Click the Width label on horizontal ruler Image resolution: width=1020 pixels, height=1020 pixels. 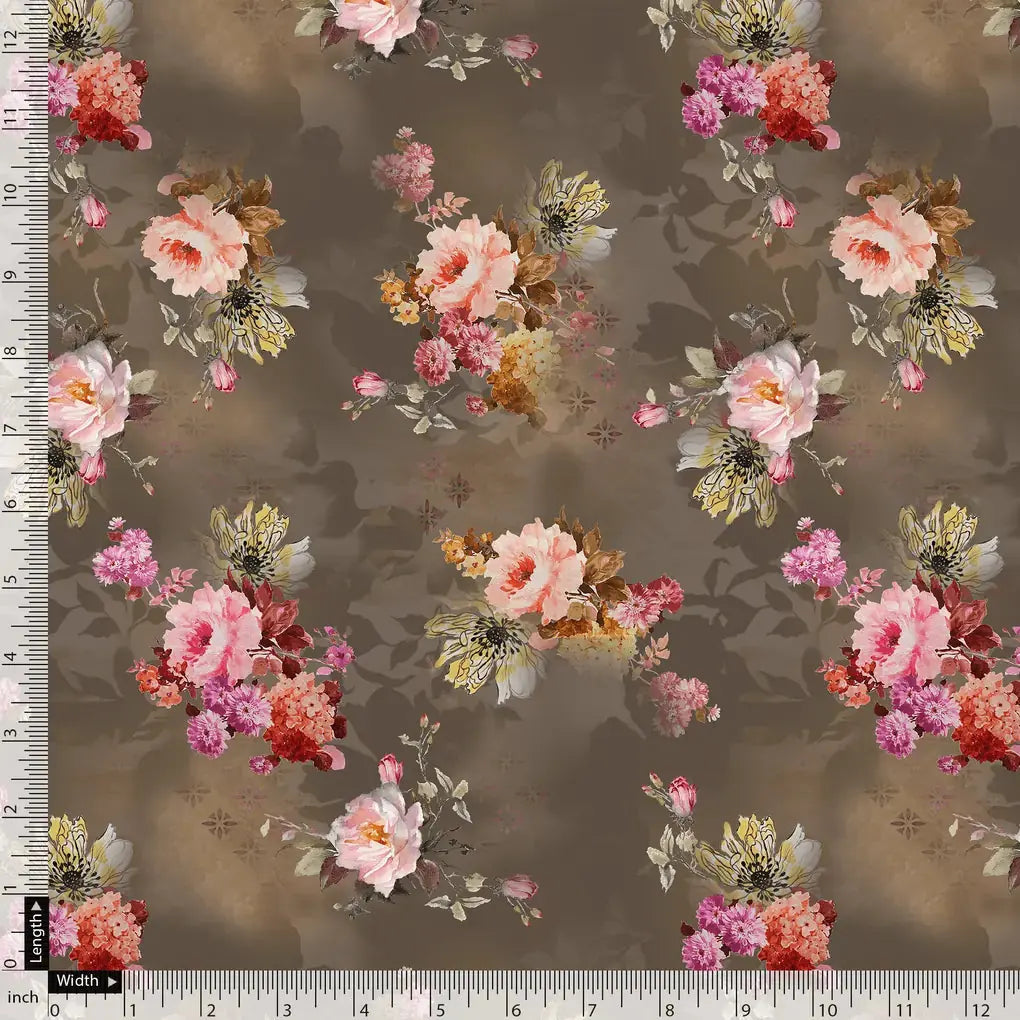pyautogui.click(x=76, y=981)
